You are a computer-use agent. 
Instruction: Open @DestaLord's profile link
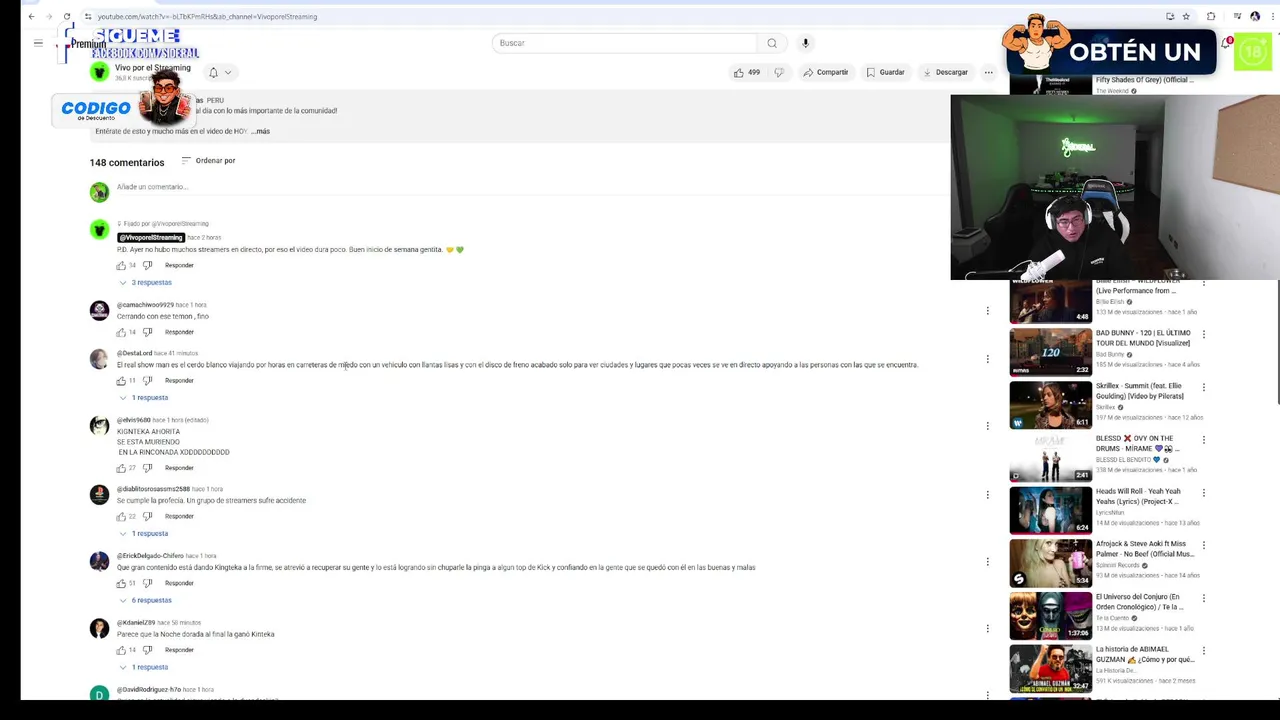[x=134, y=353]
